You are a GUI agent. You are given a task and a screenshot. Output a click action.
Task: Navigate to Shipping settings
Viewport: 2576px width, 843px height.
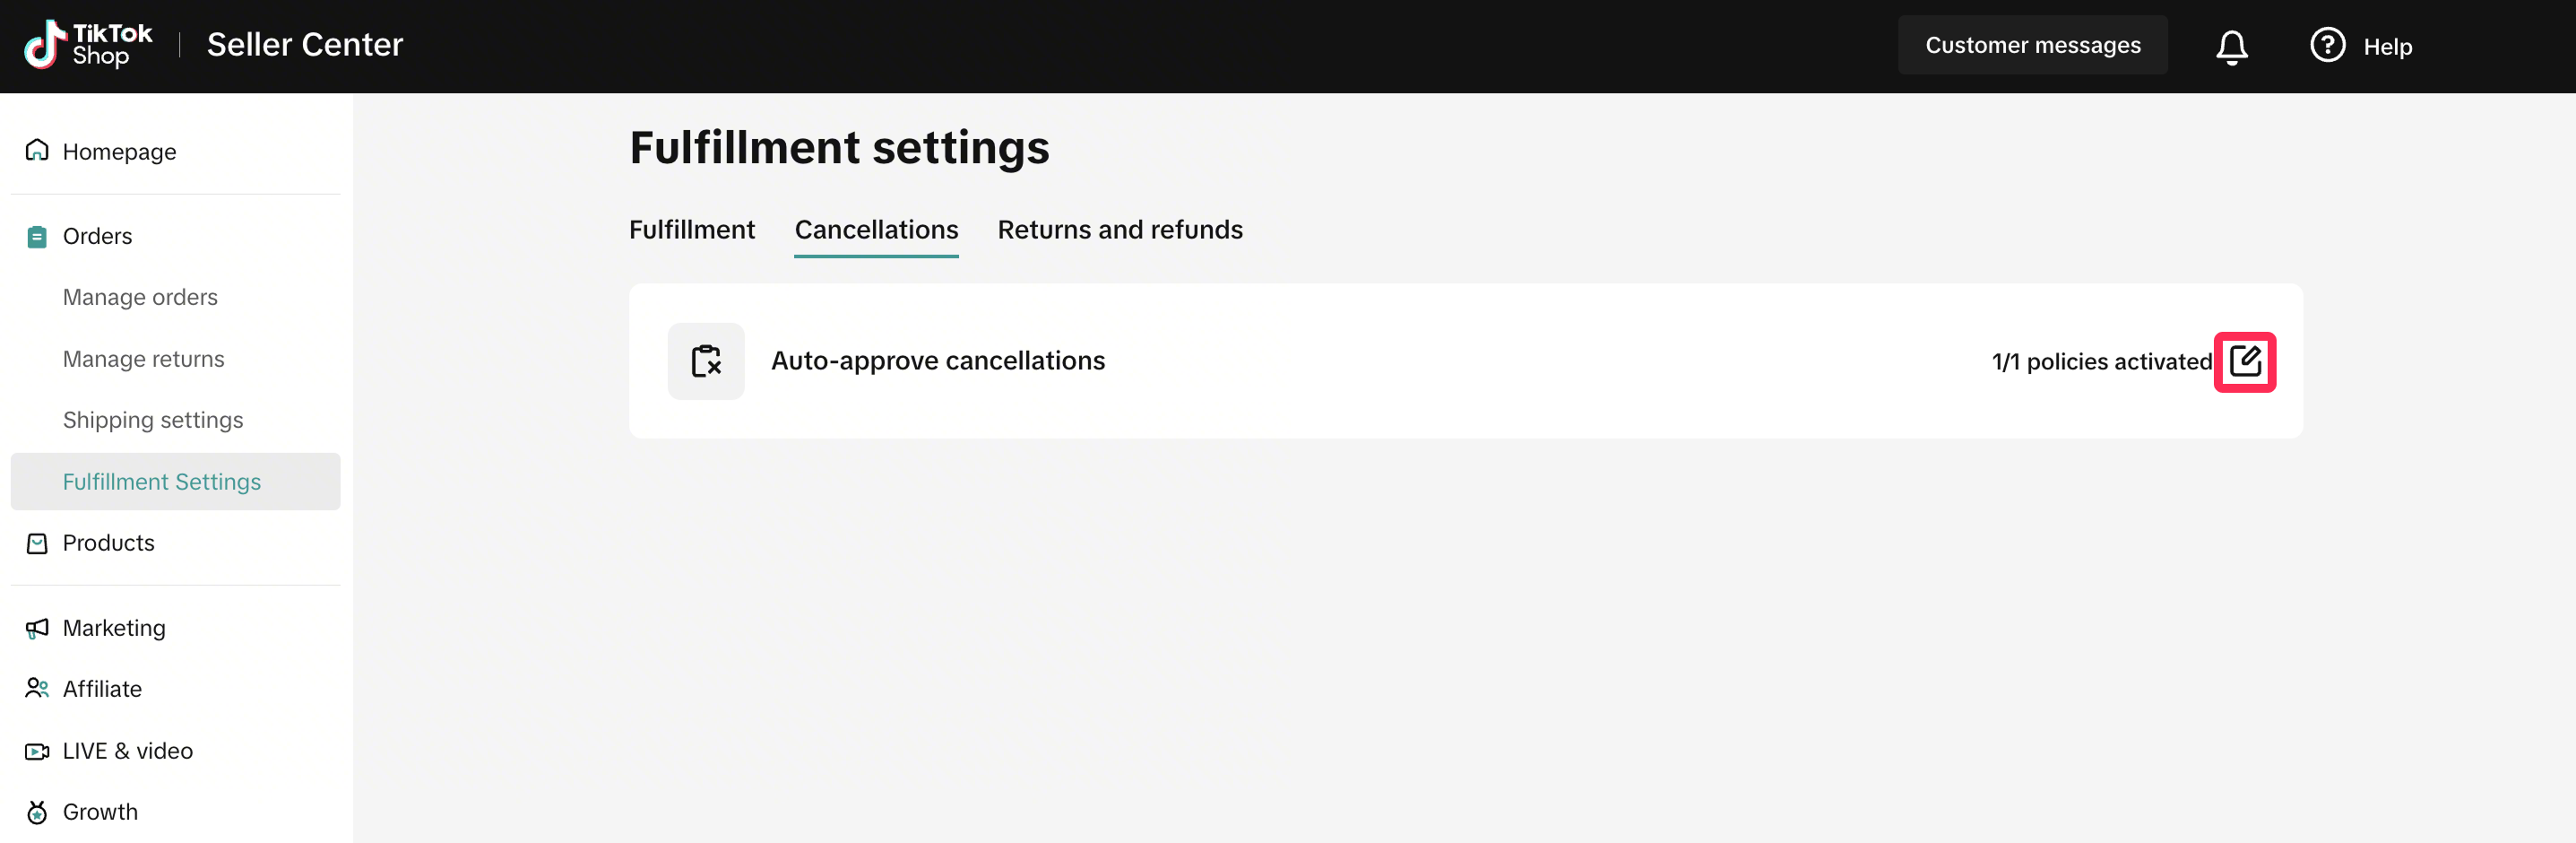[x=153, y=420]
